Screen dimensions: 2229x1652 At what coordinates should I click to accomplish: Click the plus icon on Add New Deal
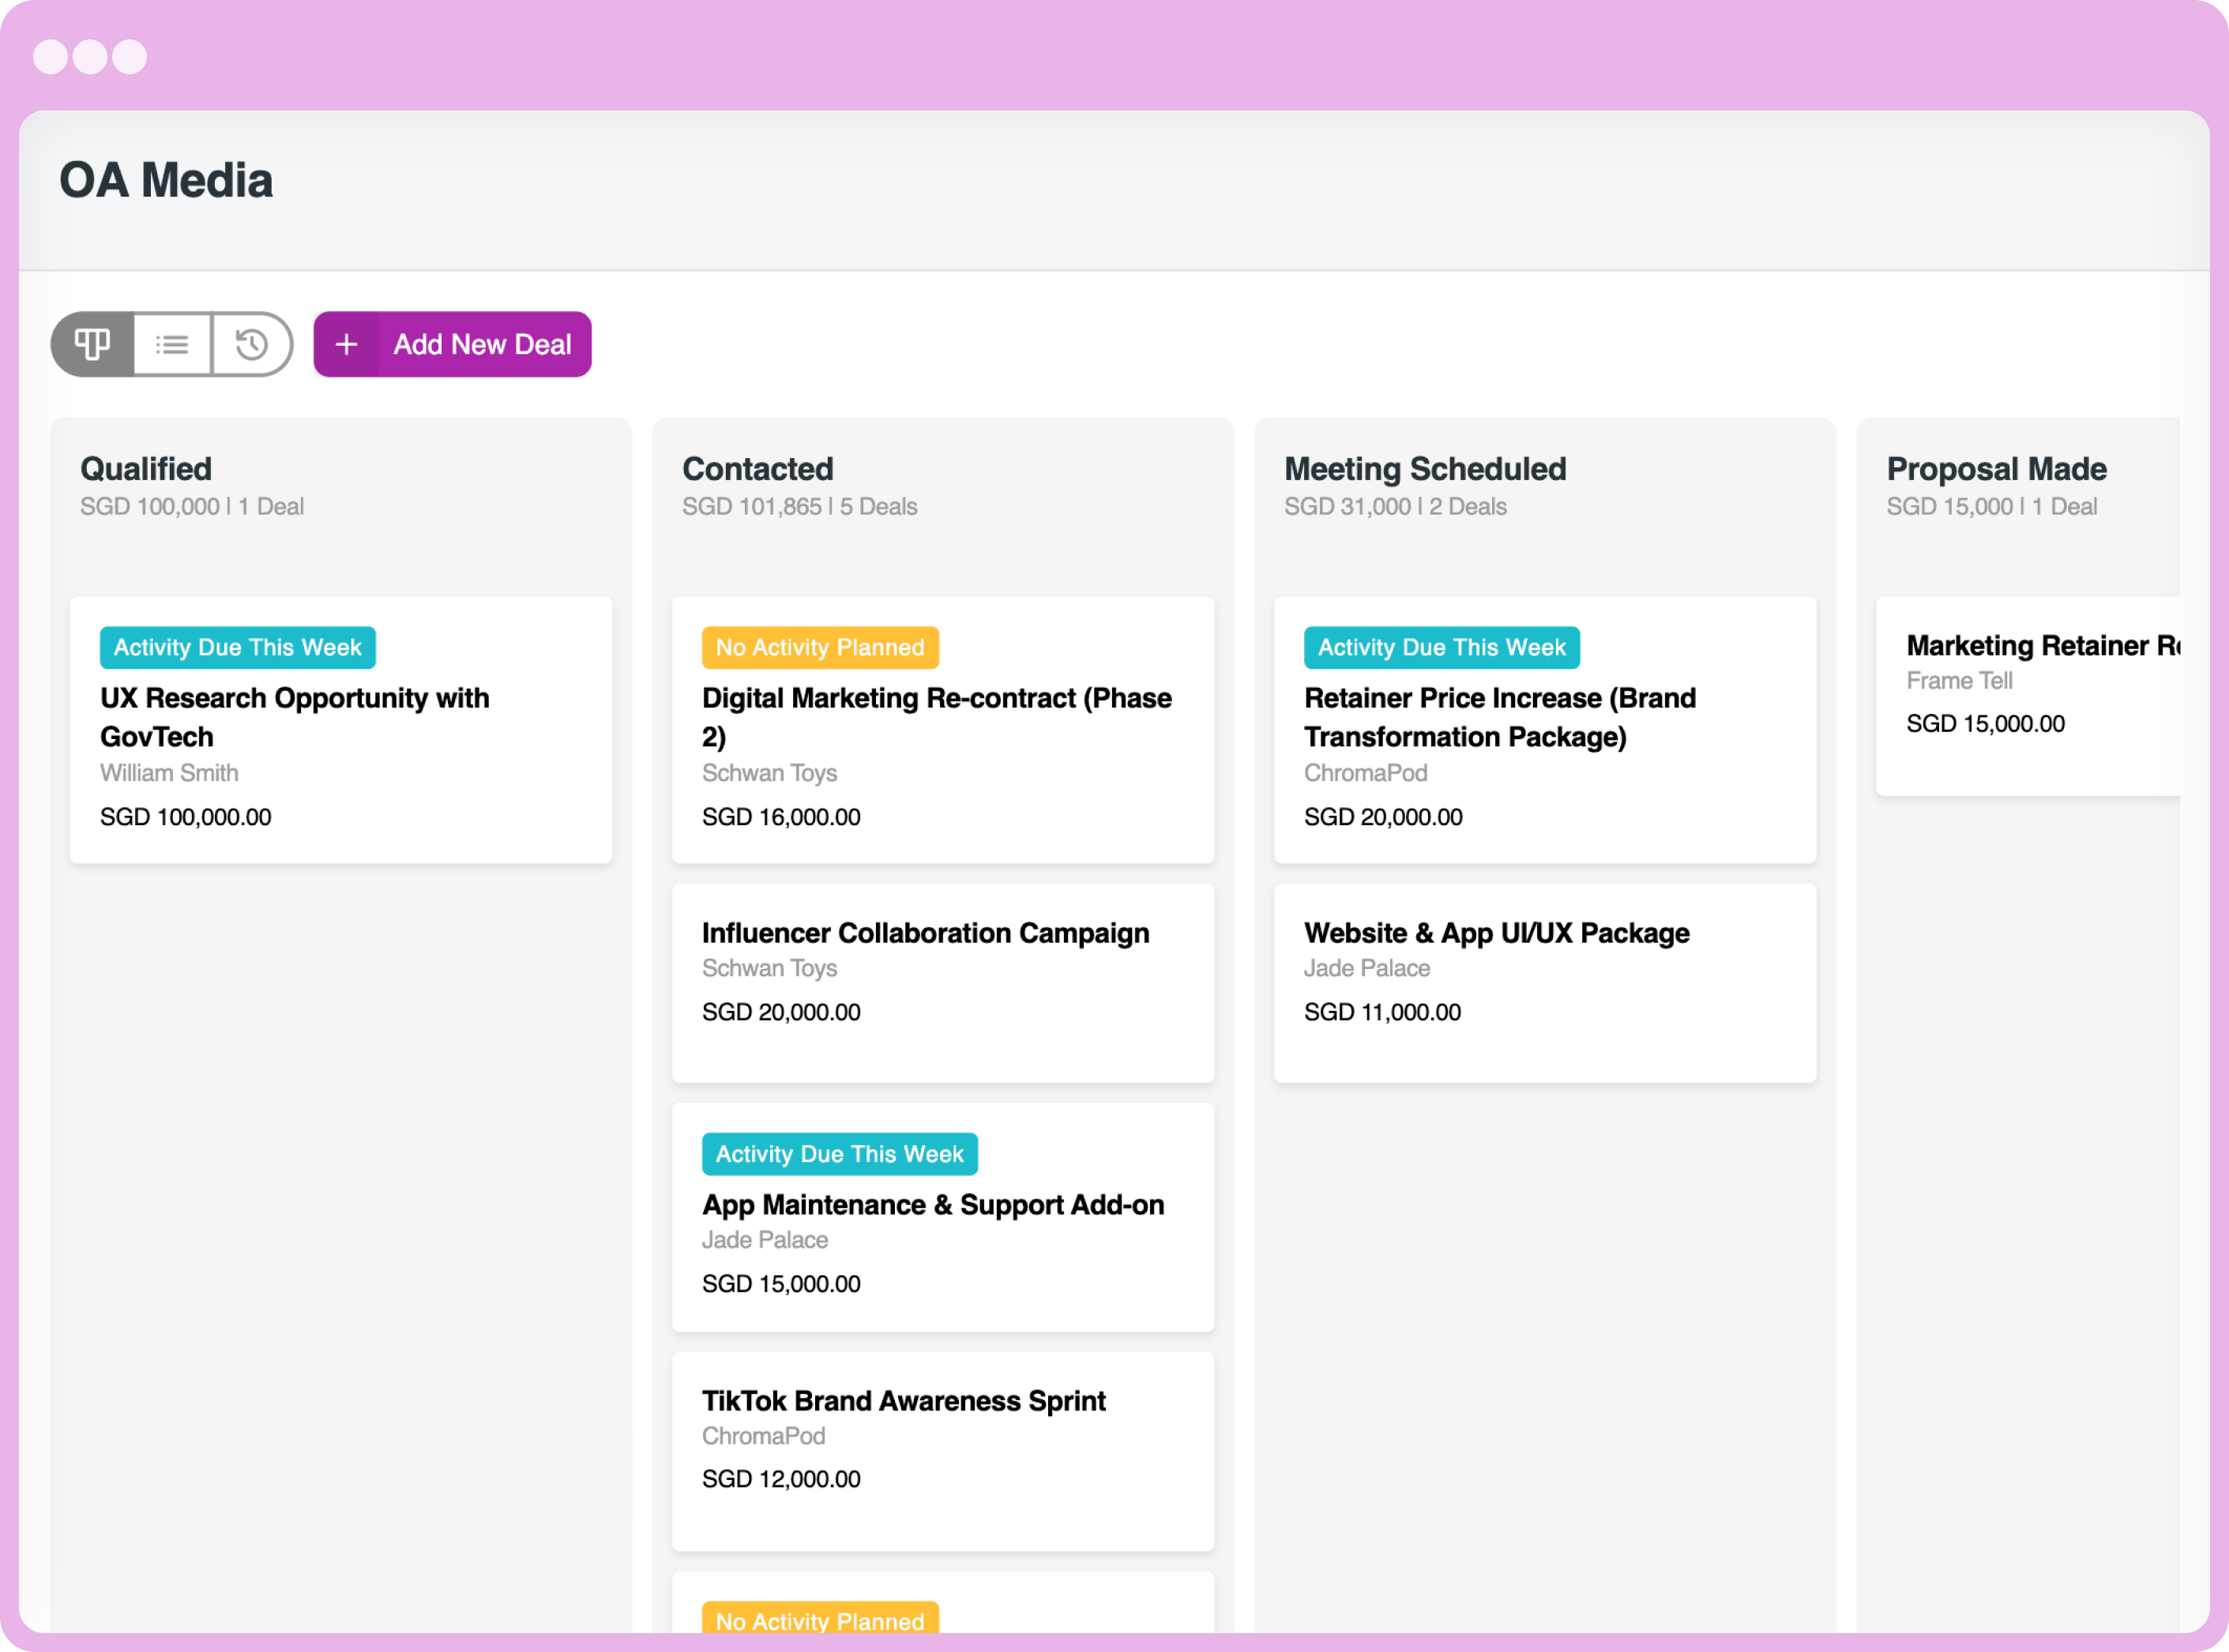pos(346,344)
